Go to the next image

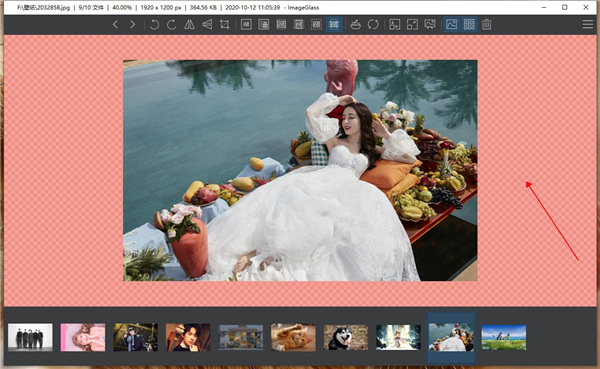click(132, 24)
